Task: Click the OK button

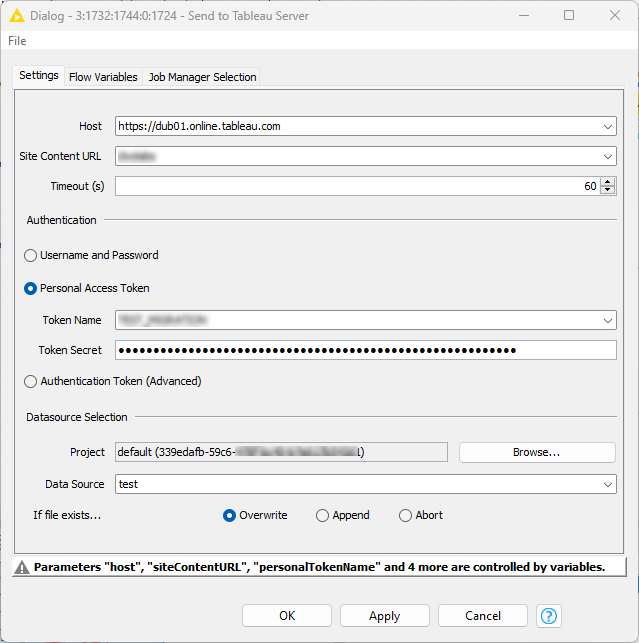Action: [x=287, y=616]
